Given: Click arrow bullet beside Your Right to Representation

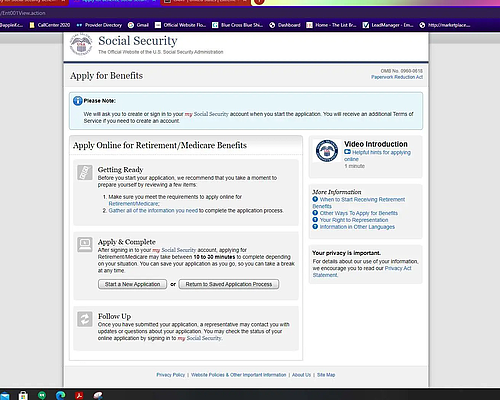Looking at the screenshot, I should (315, 220).
